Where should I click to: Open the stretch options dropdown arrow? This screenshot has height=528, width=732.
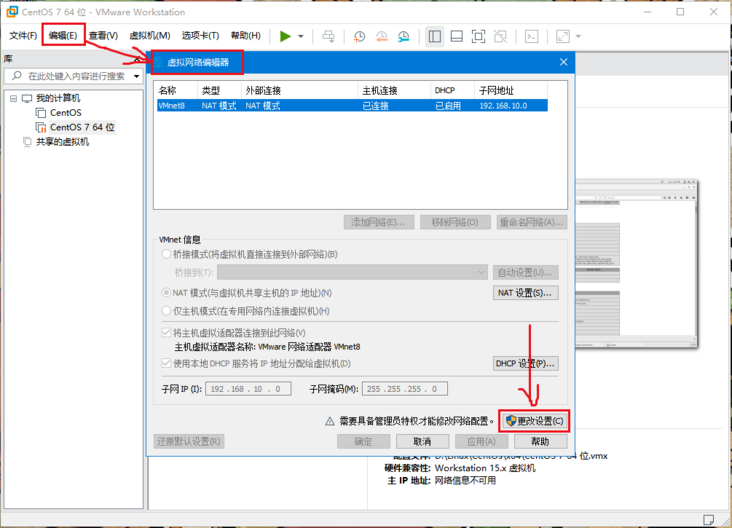coord(578,36)
